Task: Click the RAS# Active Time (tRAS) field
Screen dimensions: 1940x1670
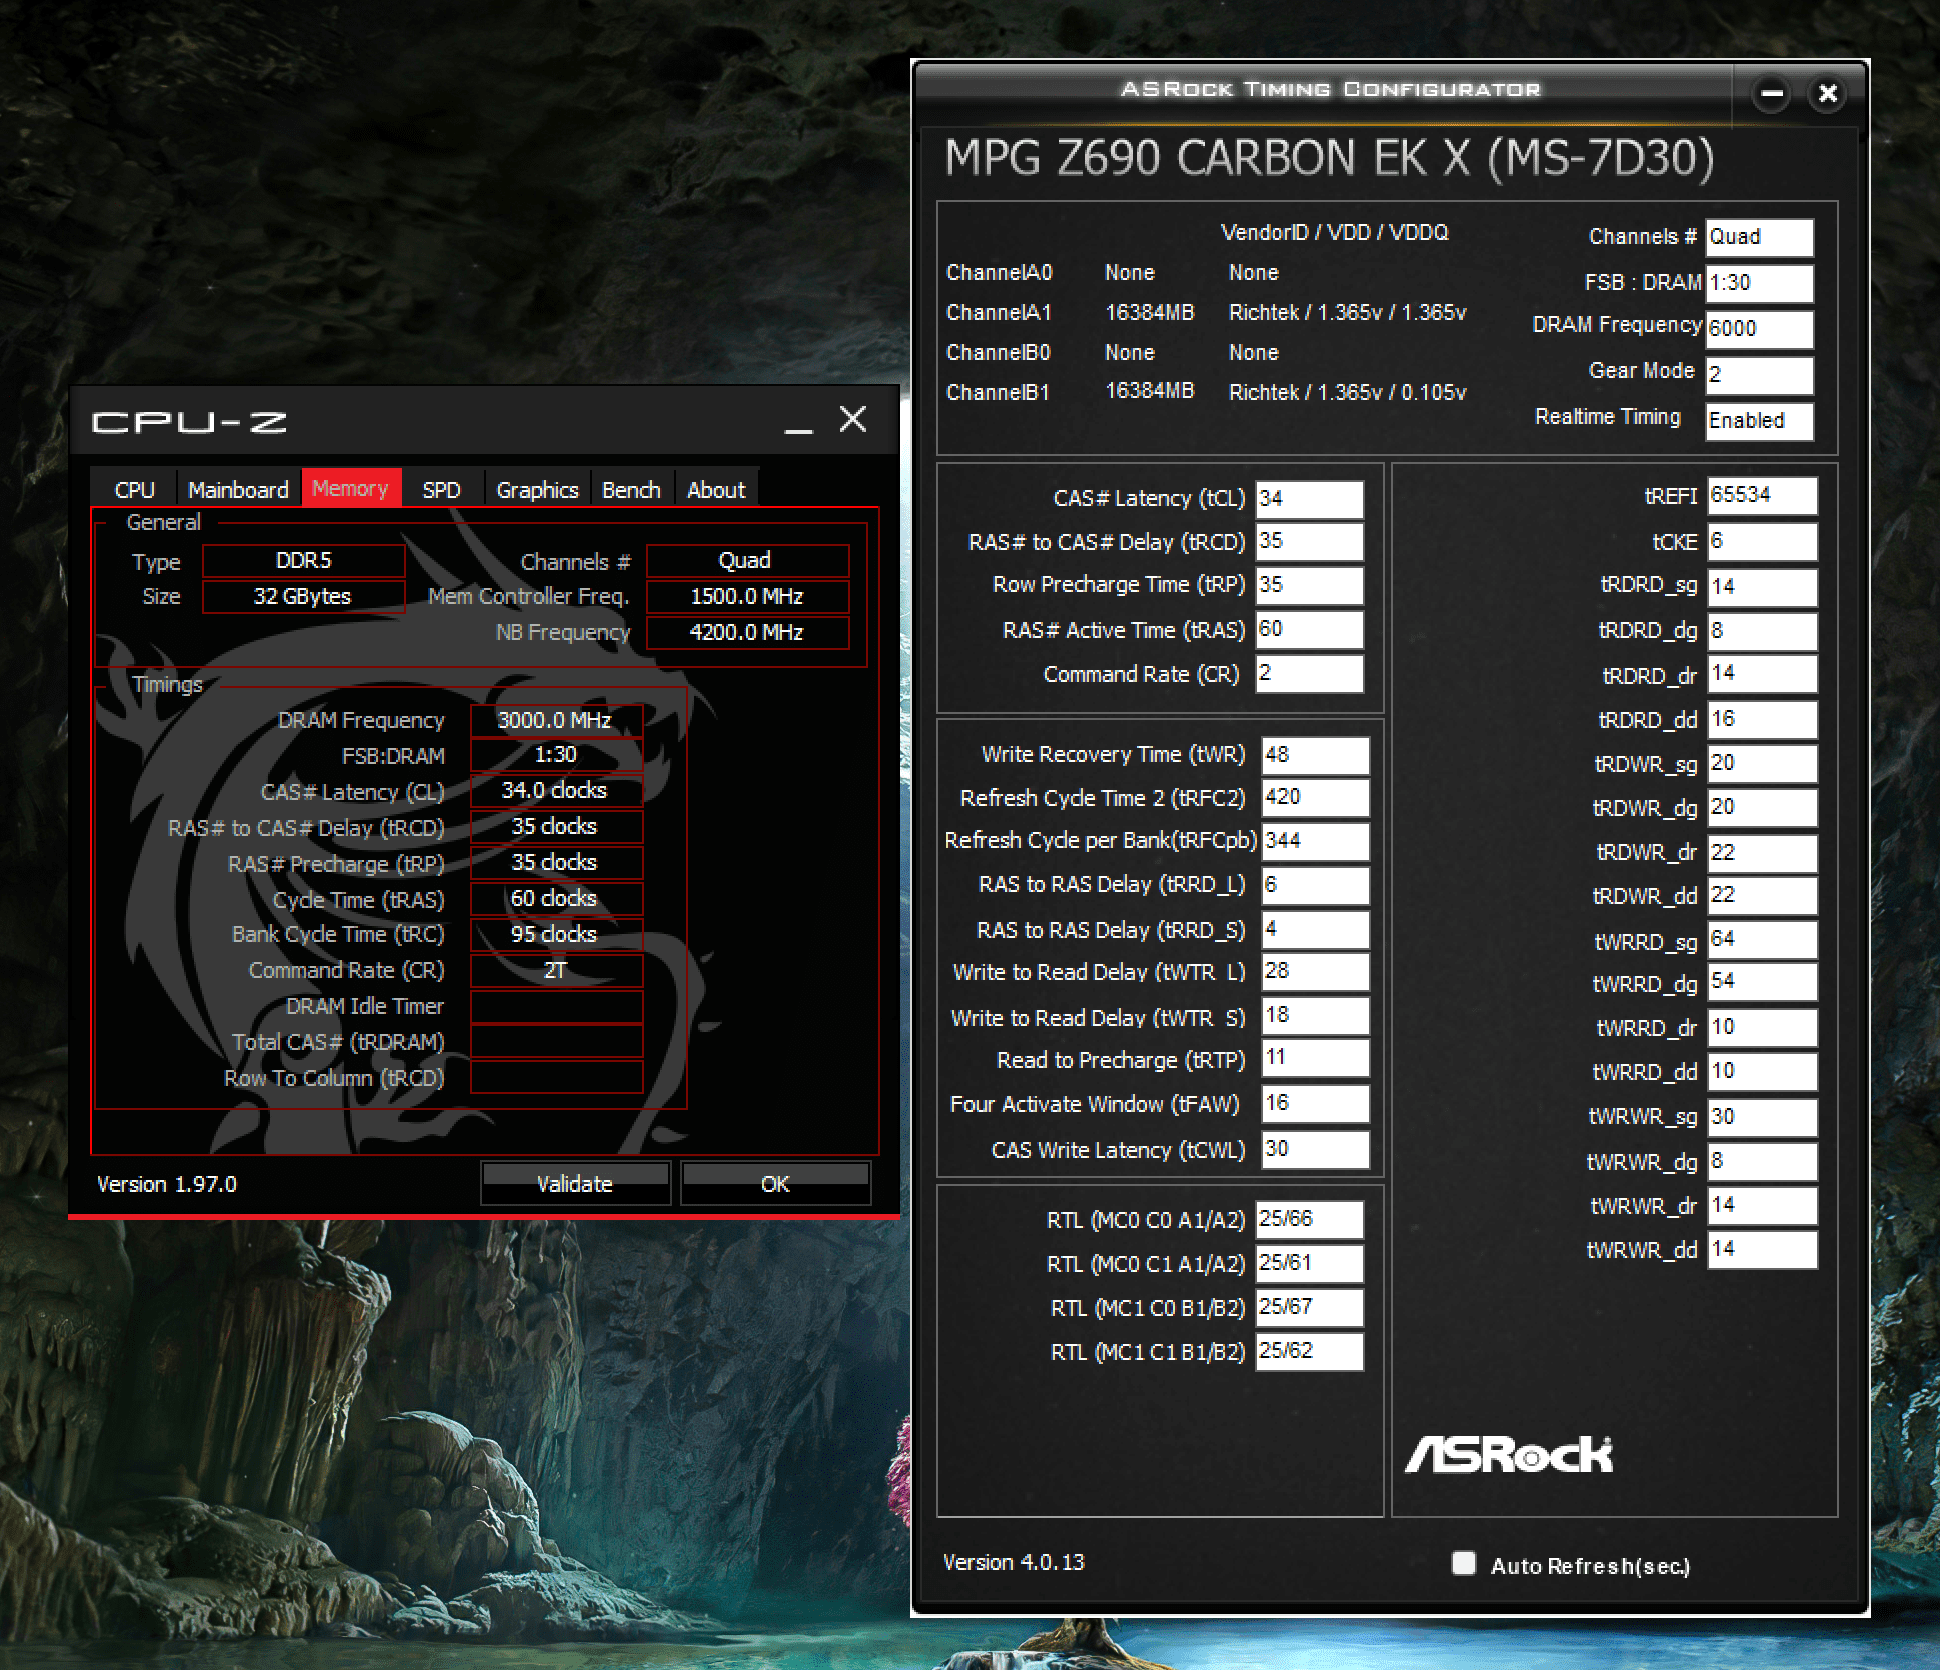Action: coord(1310,630)
